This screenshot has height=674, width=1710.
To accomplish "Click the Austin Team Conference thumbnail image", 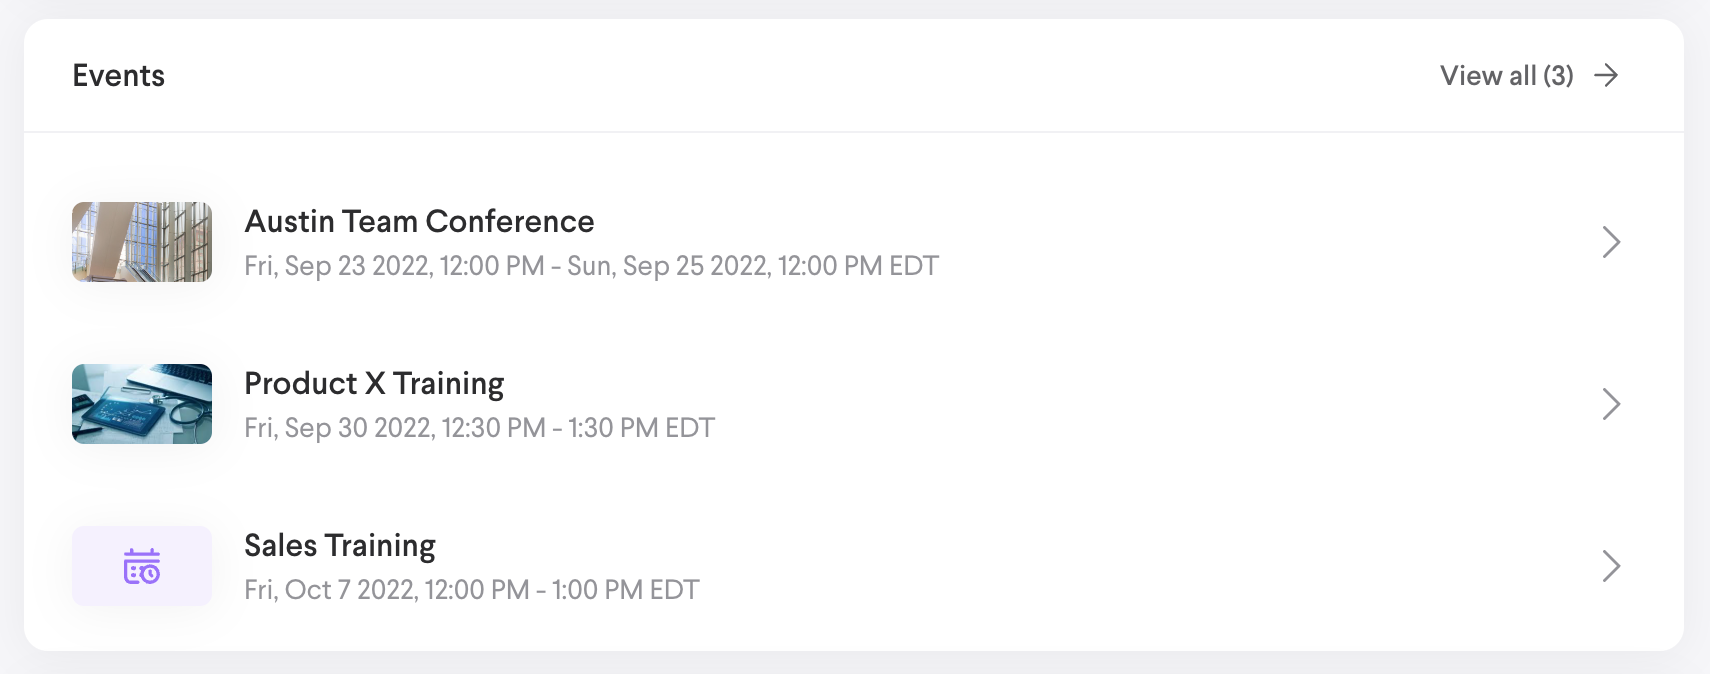I will pyautogui.click(x=141, y=242).
